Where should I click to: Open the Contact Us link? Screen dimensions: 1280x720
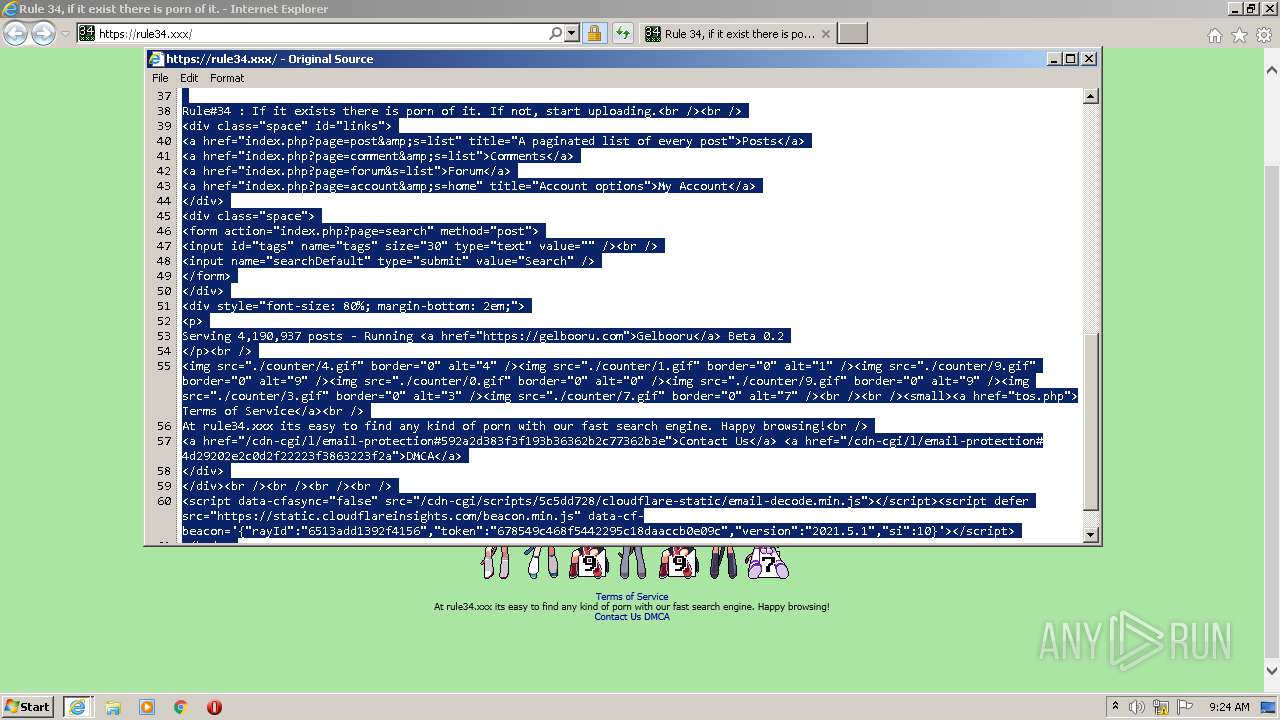(617, 617)
